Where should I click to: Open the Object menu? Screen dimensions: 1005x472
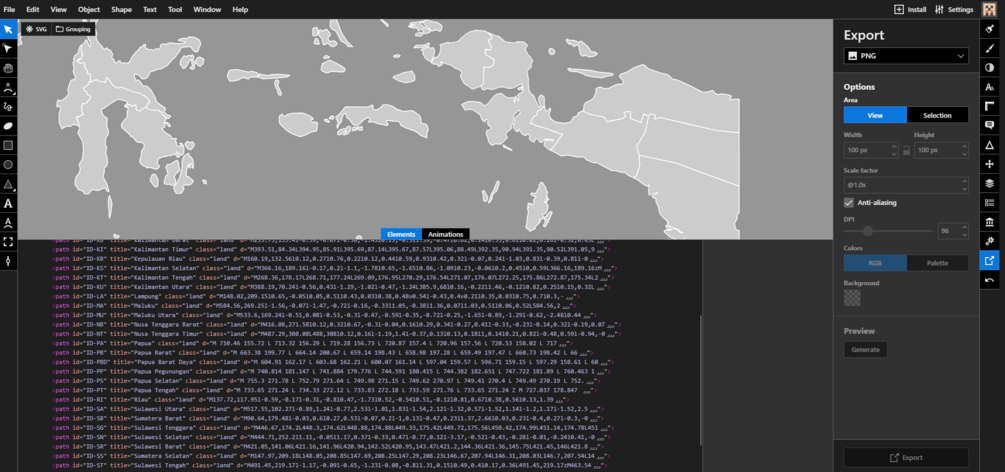(89, 10)
